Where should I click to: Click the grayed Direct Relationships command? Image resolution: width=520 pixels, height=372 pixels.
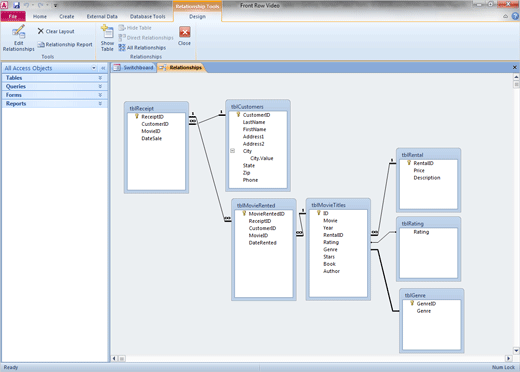tap(146, 38)
